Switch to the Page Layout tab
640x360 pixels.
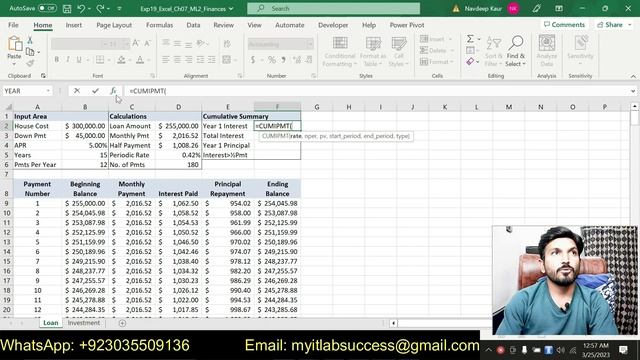(x=114, y=25)
